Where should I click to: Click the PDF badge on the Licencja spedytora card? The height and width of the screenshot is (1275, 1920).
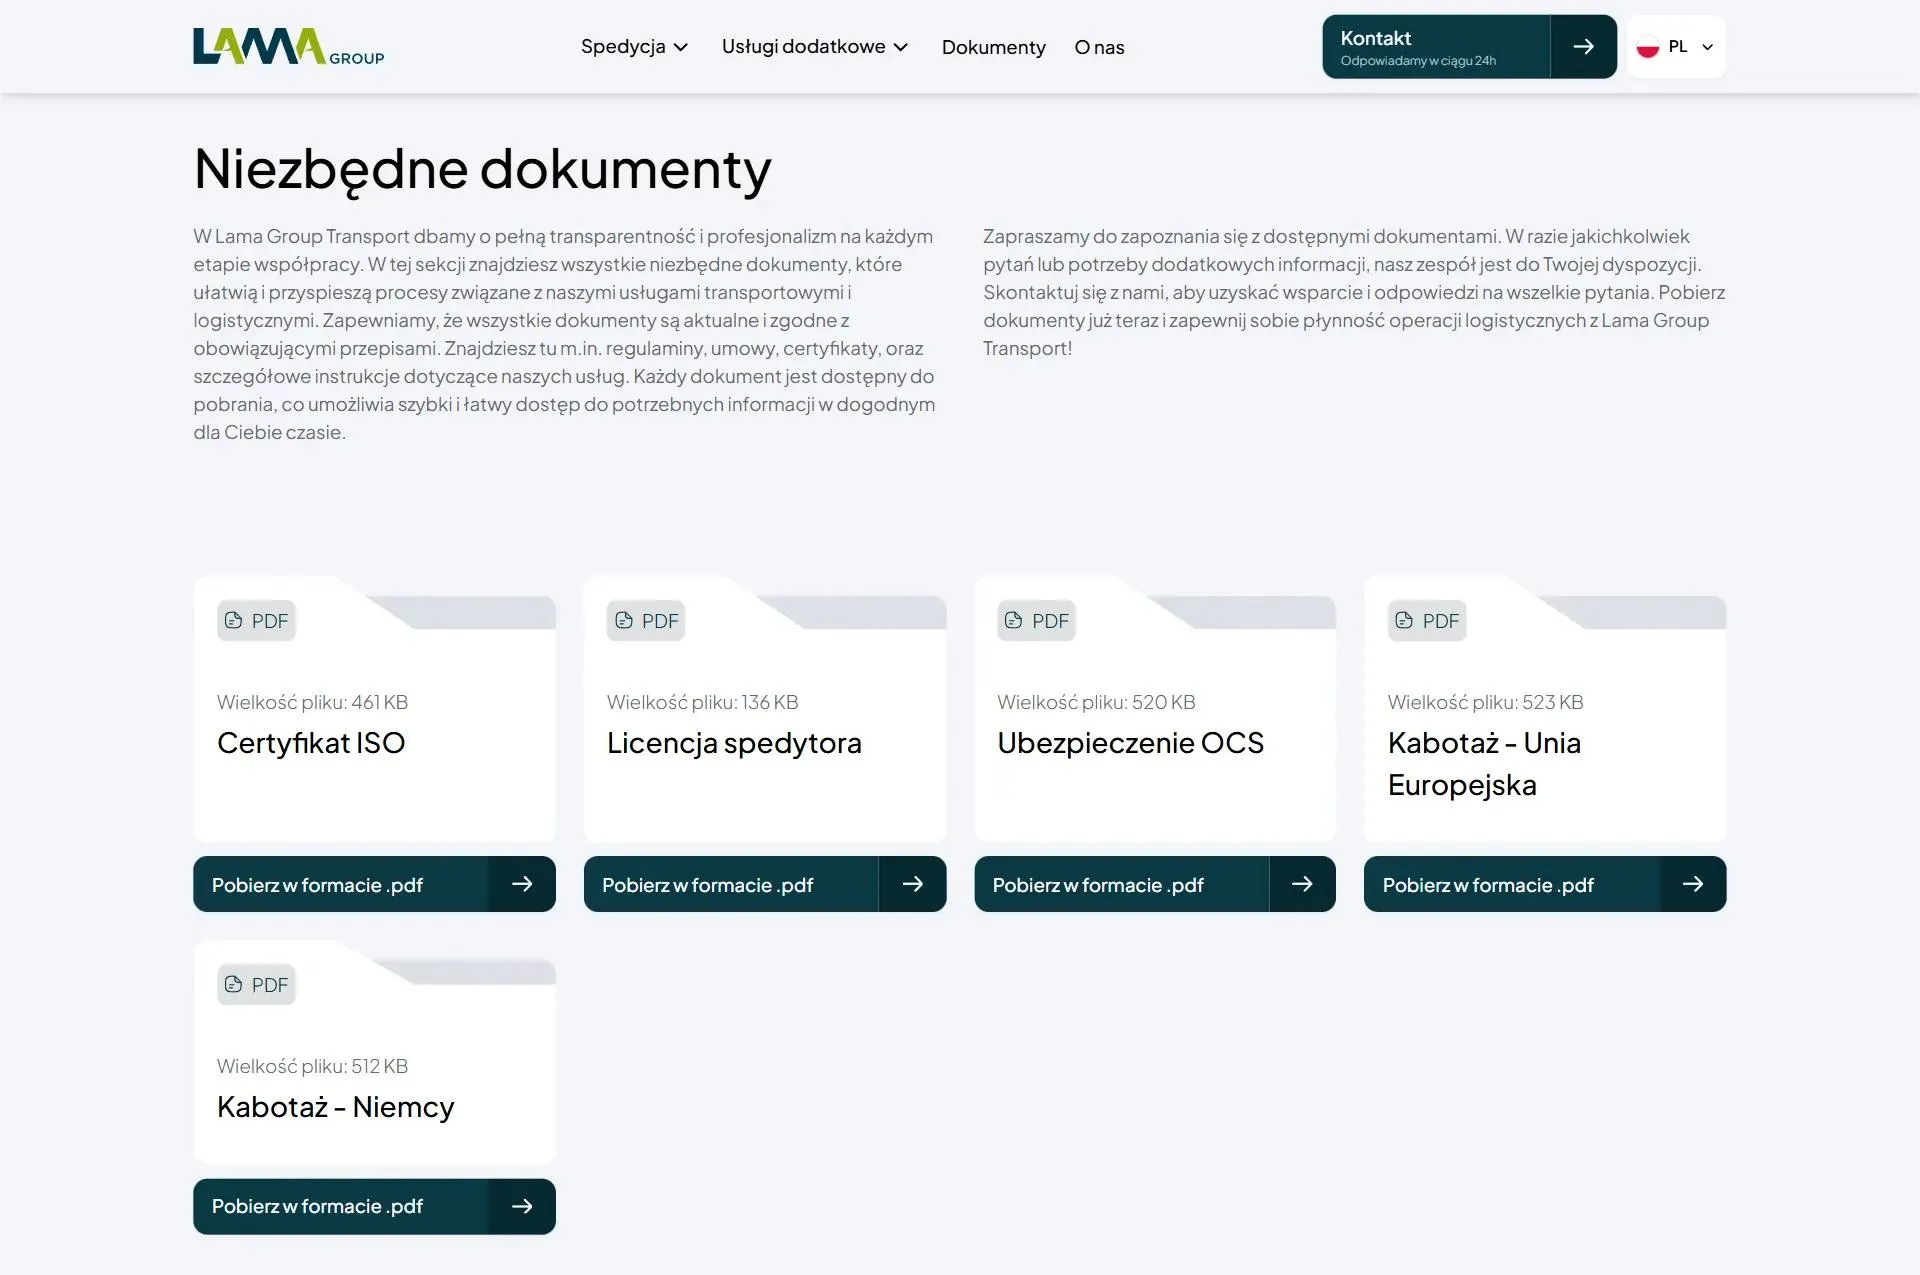[646, 621]
